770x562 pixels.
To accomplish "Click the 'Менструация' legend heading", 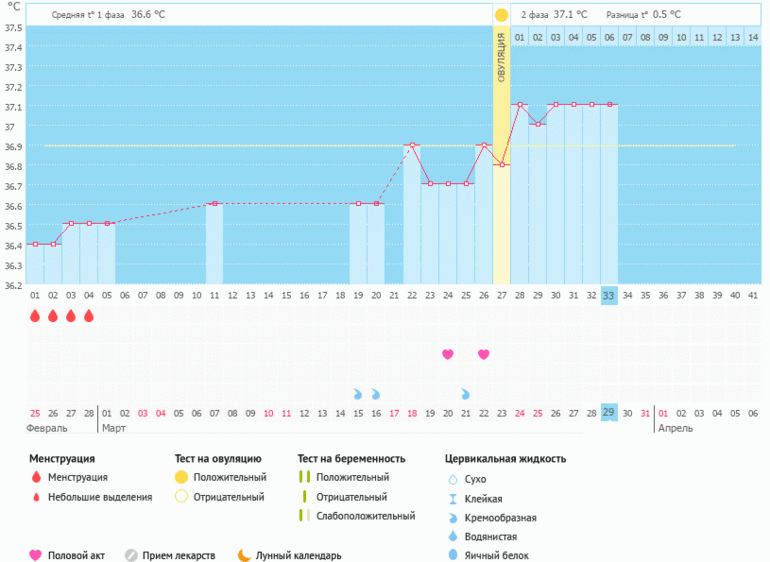I will [62, 459].
